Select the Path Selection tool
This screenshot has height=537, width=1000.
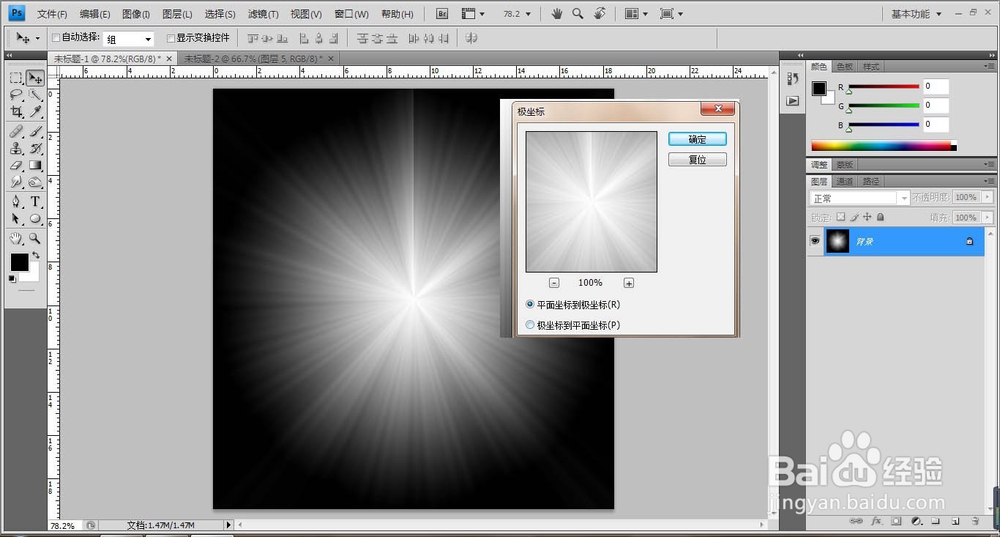coord(16,219)
